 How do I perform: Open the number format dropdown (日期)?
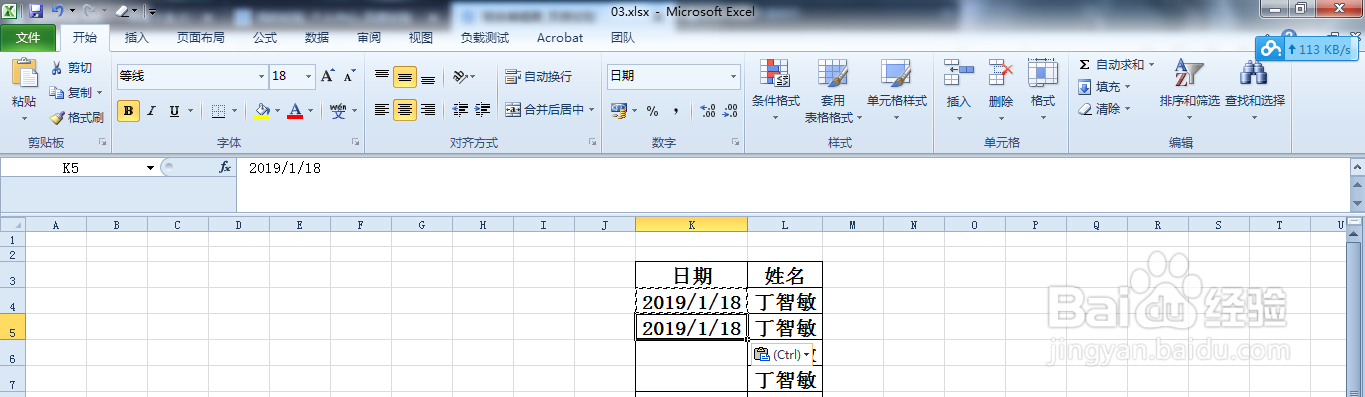(733, 76)
